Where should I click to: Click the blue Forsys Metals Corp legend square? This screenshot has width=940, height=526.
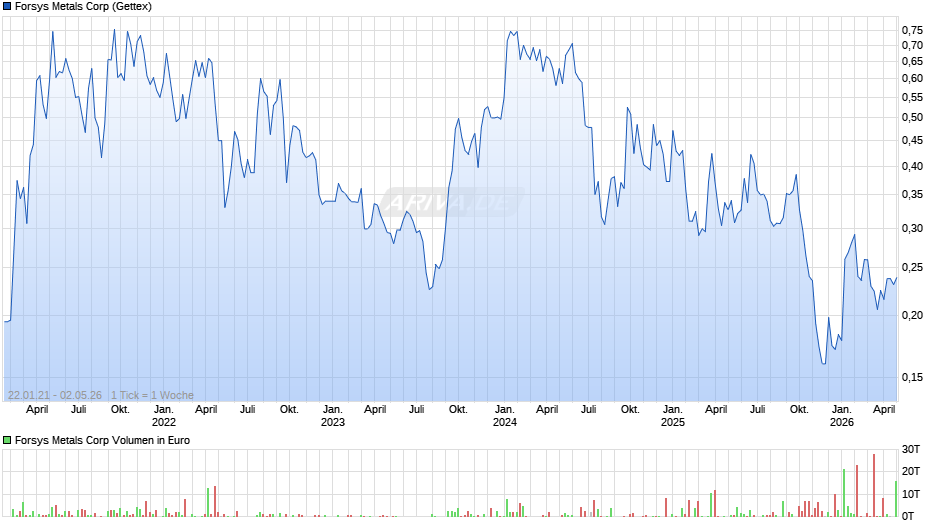point(7,7)
